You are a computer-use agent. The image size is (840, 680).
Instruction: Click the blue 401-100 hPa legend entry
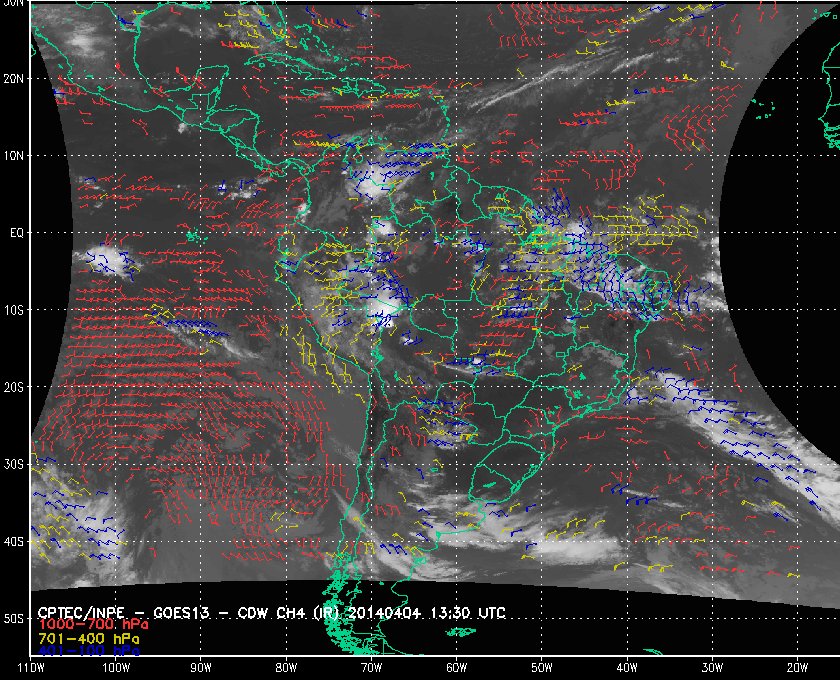pyautogui.click(x=89, y=651)
